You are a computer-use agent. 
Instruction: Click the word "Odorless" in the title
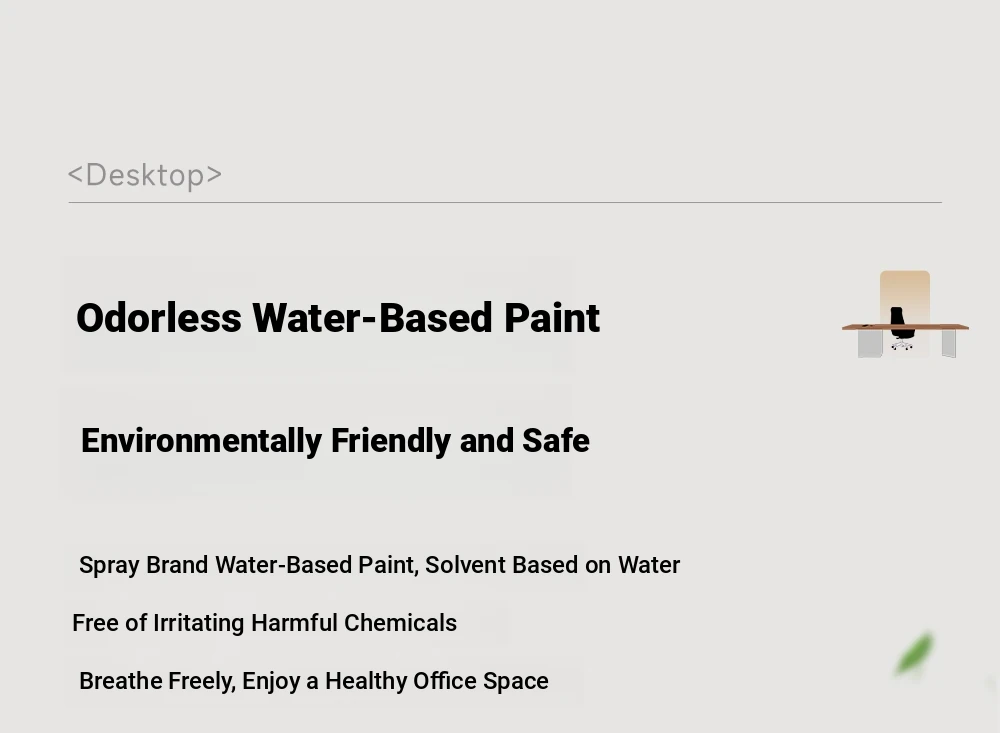pyautogui.click(x=159, y=318)
